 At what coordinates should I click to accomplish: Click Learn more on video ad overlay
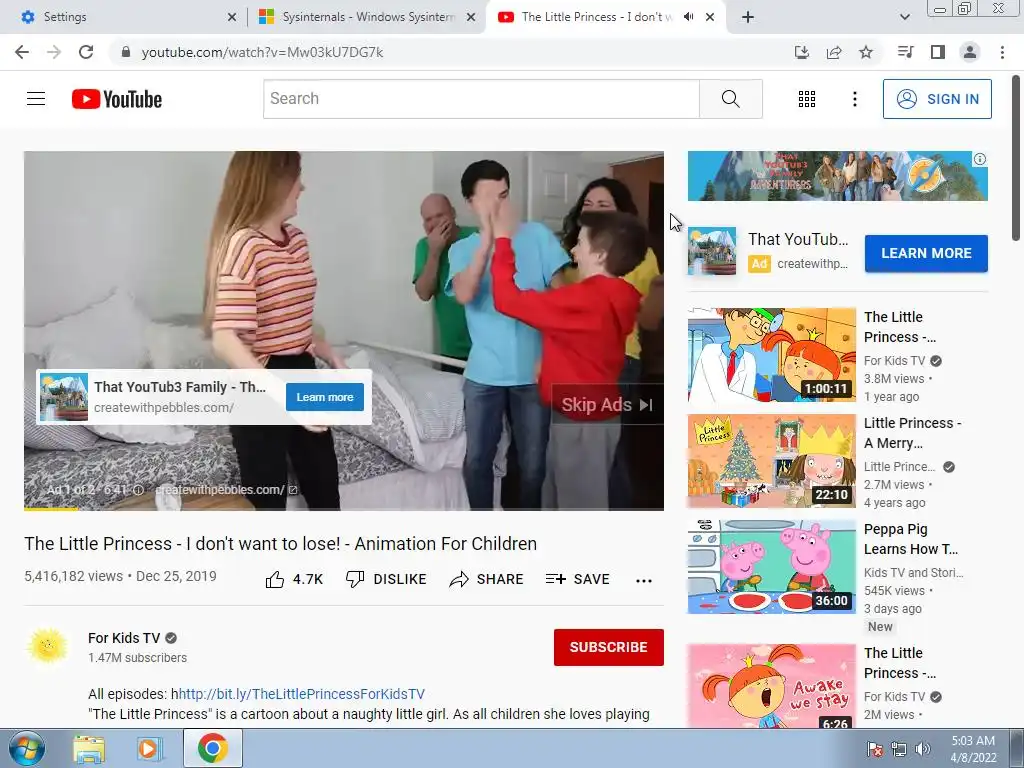point(325,397)
